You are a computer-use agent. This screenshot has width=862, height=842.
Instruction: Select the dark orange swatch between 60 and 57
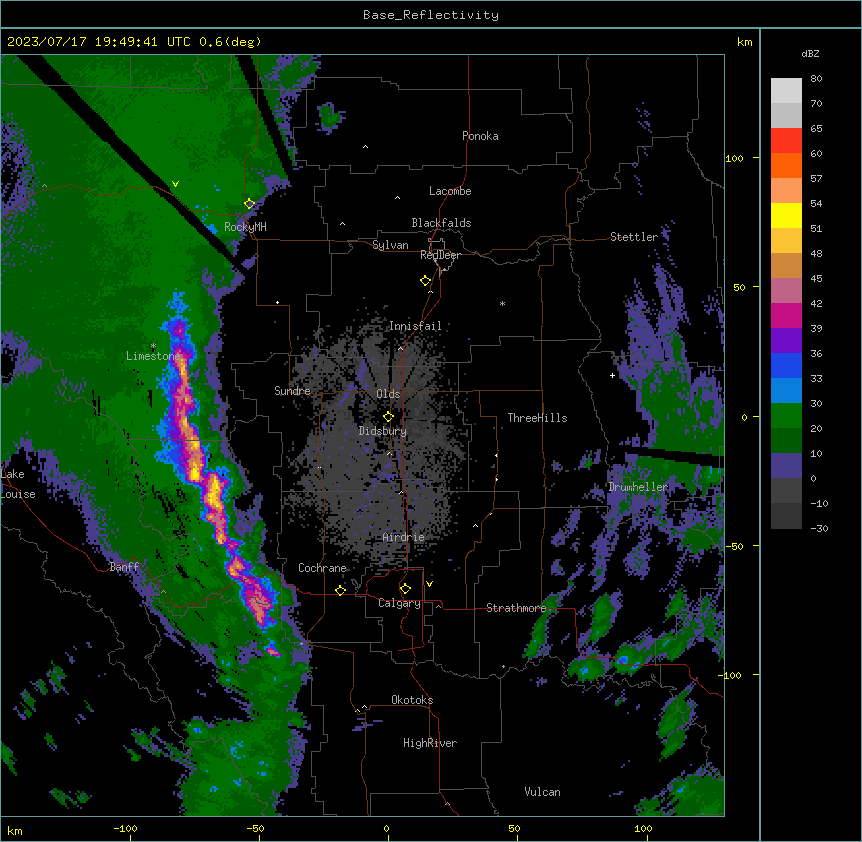tap(786, 165)
